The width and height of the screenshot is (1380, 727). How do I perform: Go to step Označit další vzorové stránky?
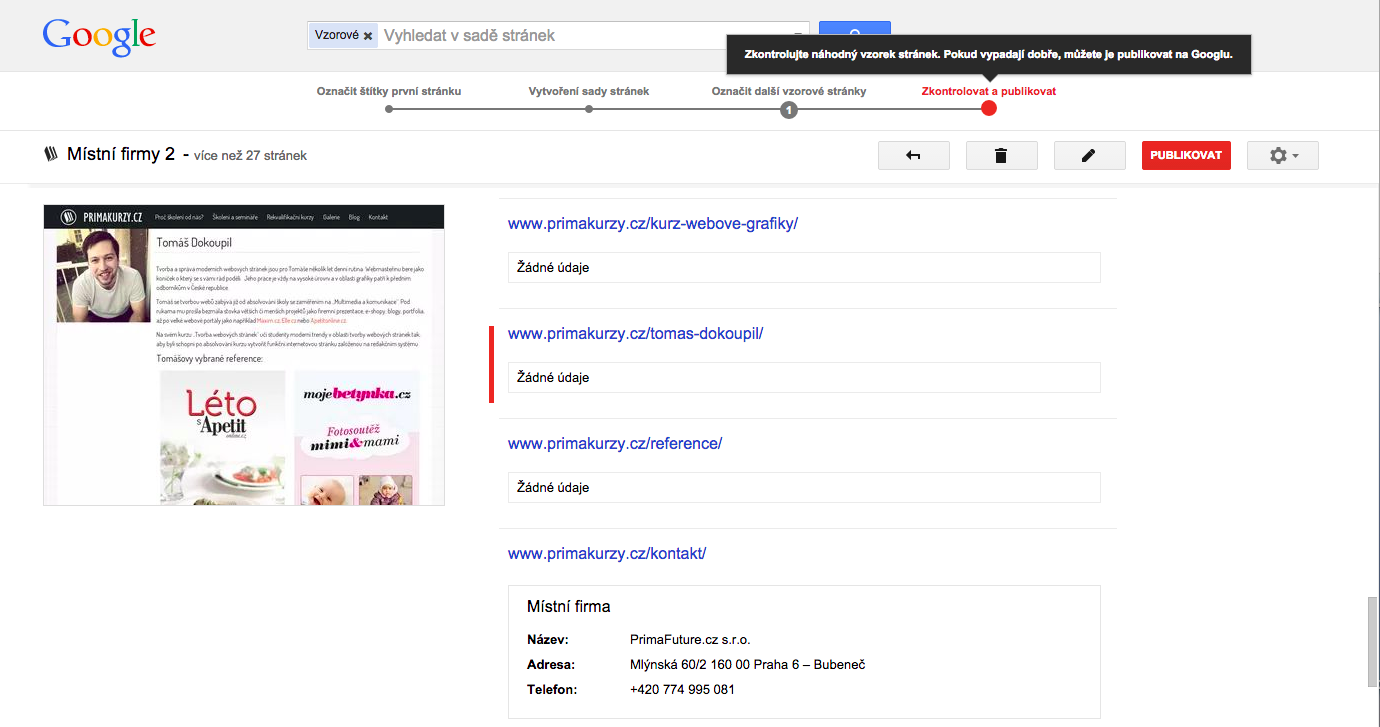[x=789, y=91]
